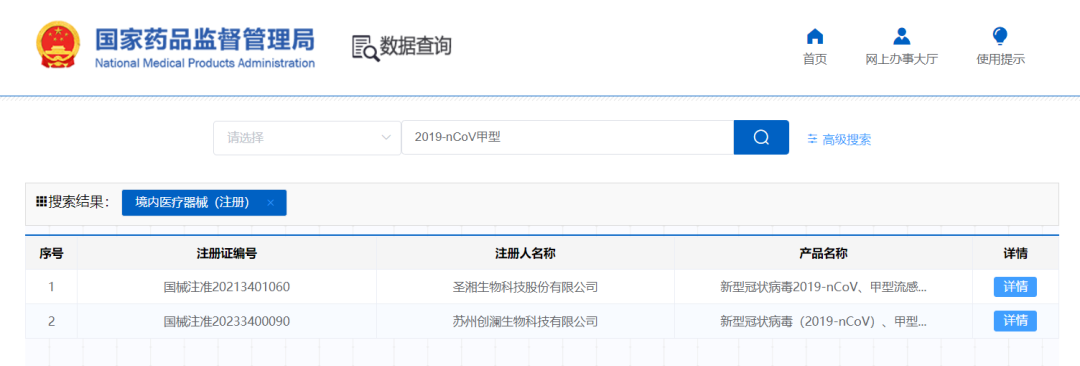Click the 高级搜索 filter sliders icon
Image resolution: width=1080 pixels, height=366 pixels.
point(812,139)
